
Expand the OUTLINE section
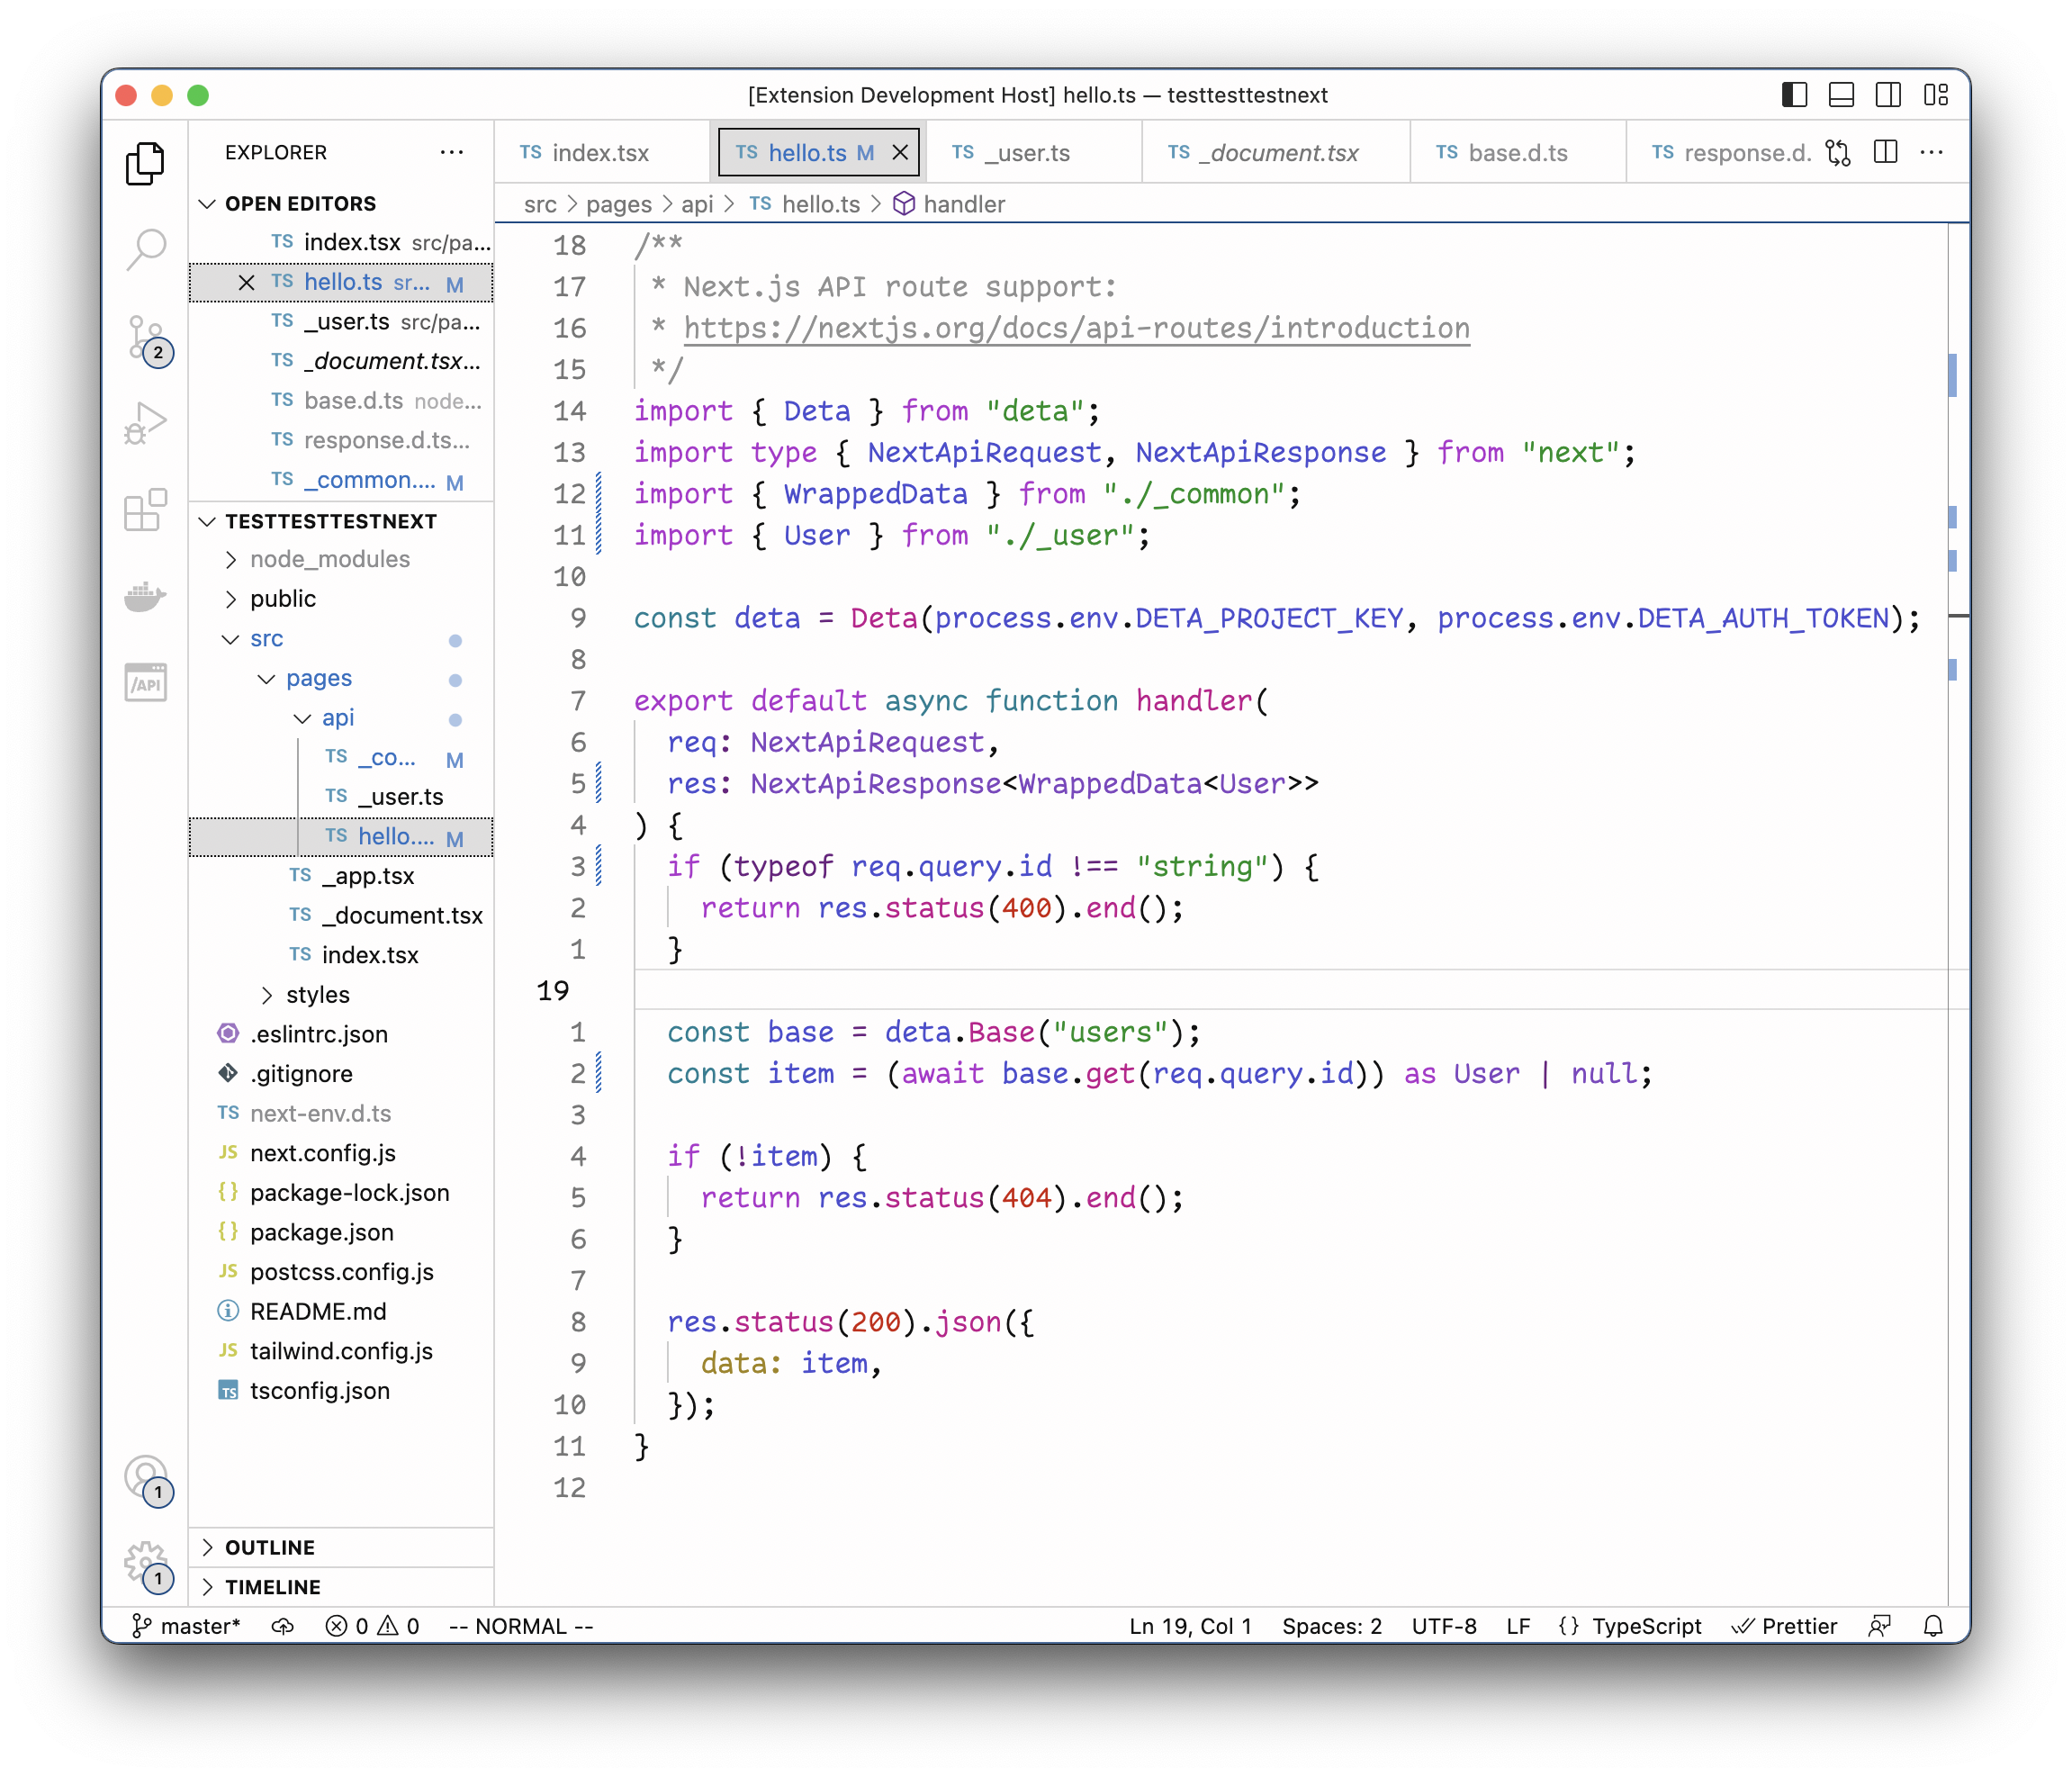point(270,1547)
